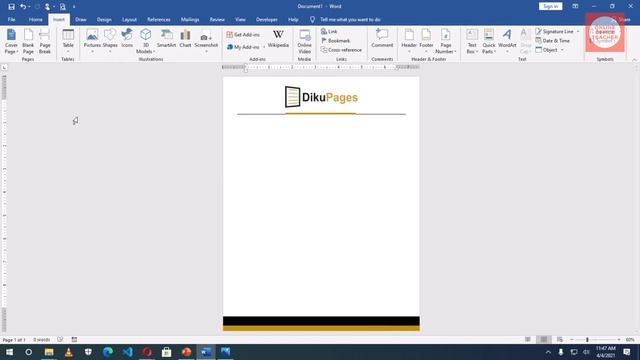Expand the Signature Line dropdown arrow

click(578, 31)
